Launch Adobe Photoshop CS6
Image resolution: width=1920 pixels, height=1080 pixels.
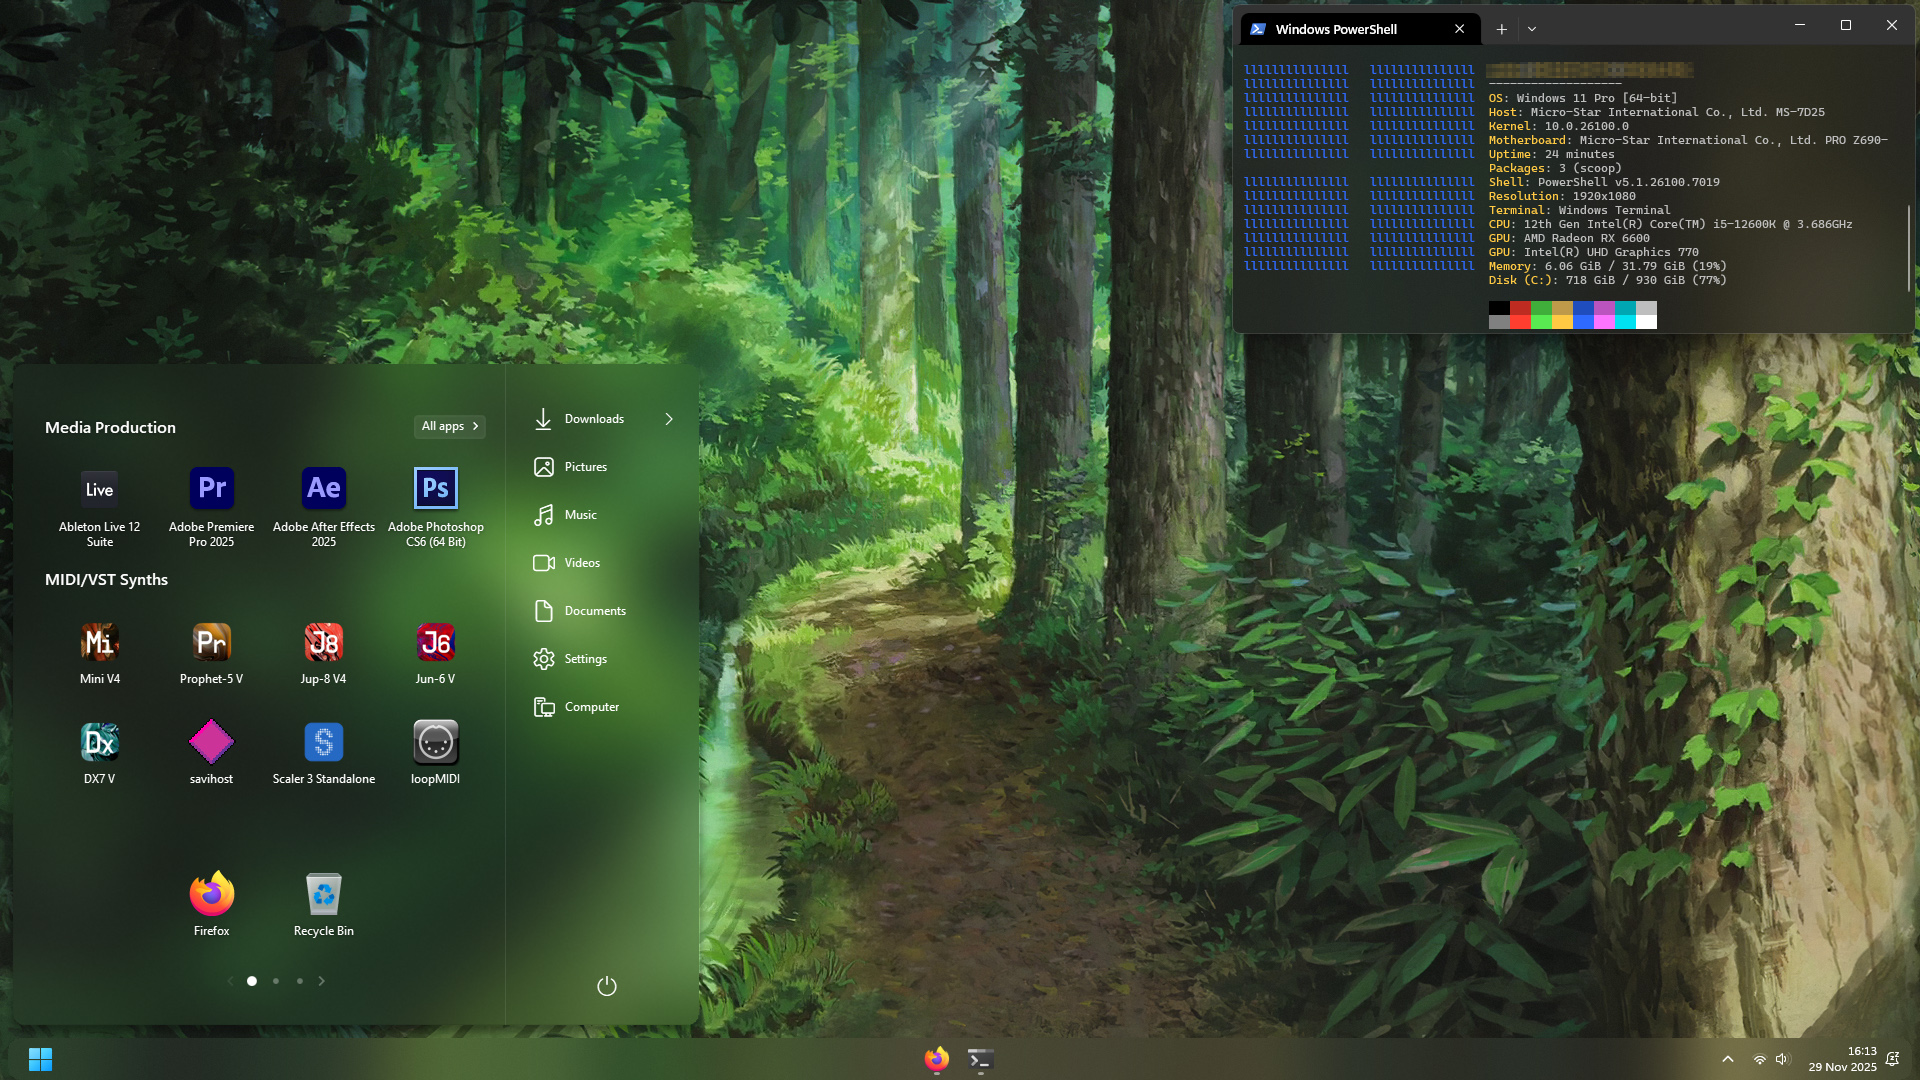tap(435, 489)
